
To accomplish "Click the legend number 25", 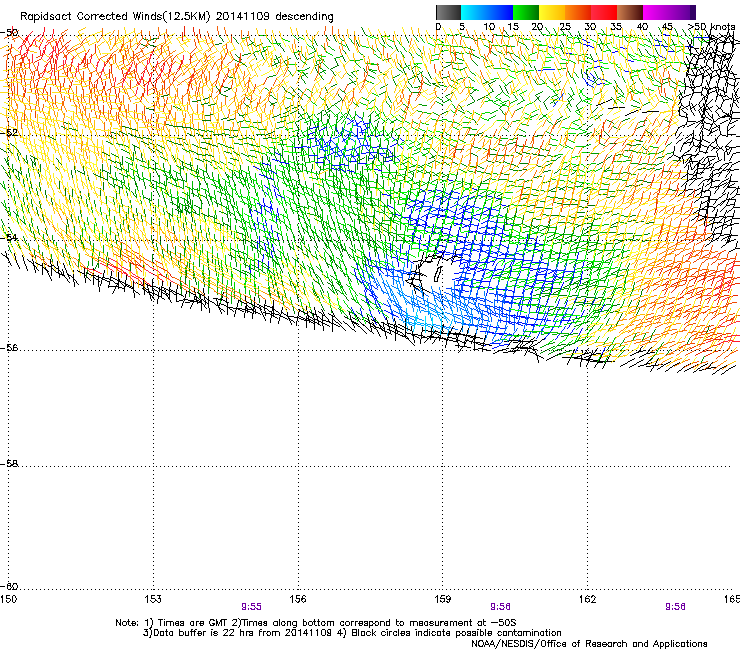I will pyautogui.click(x=564, y=26).
